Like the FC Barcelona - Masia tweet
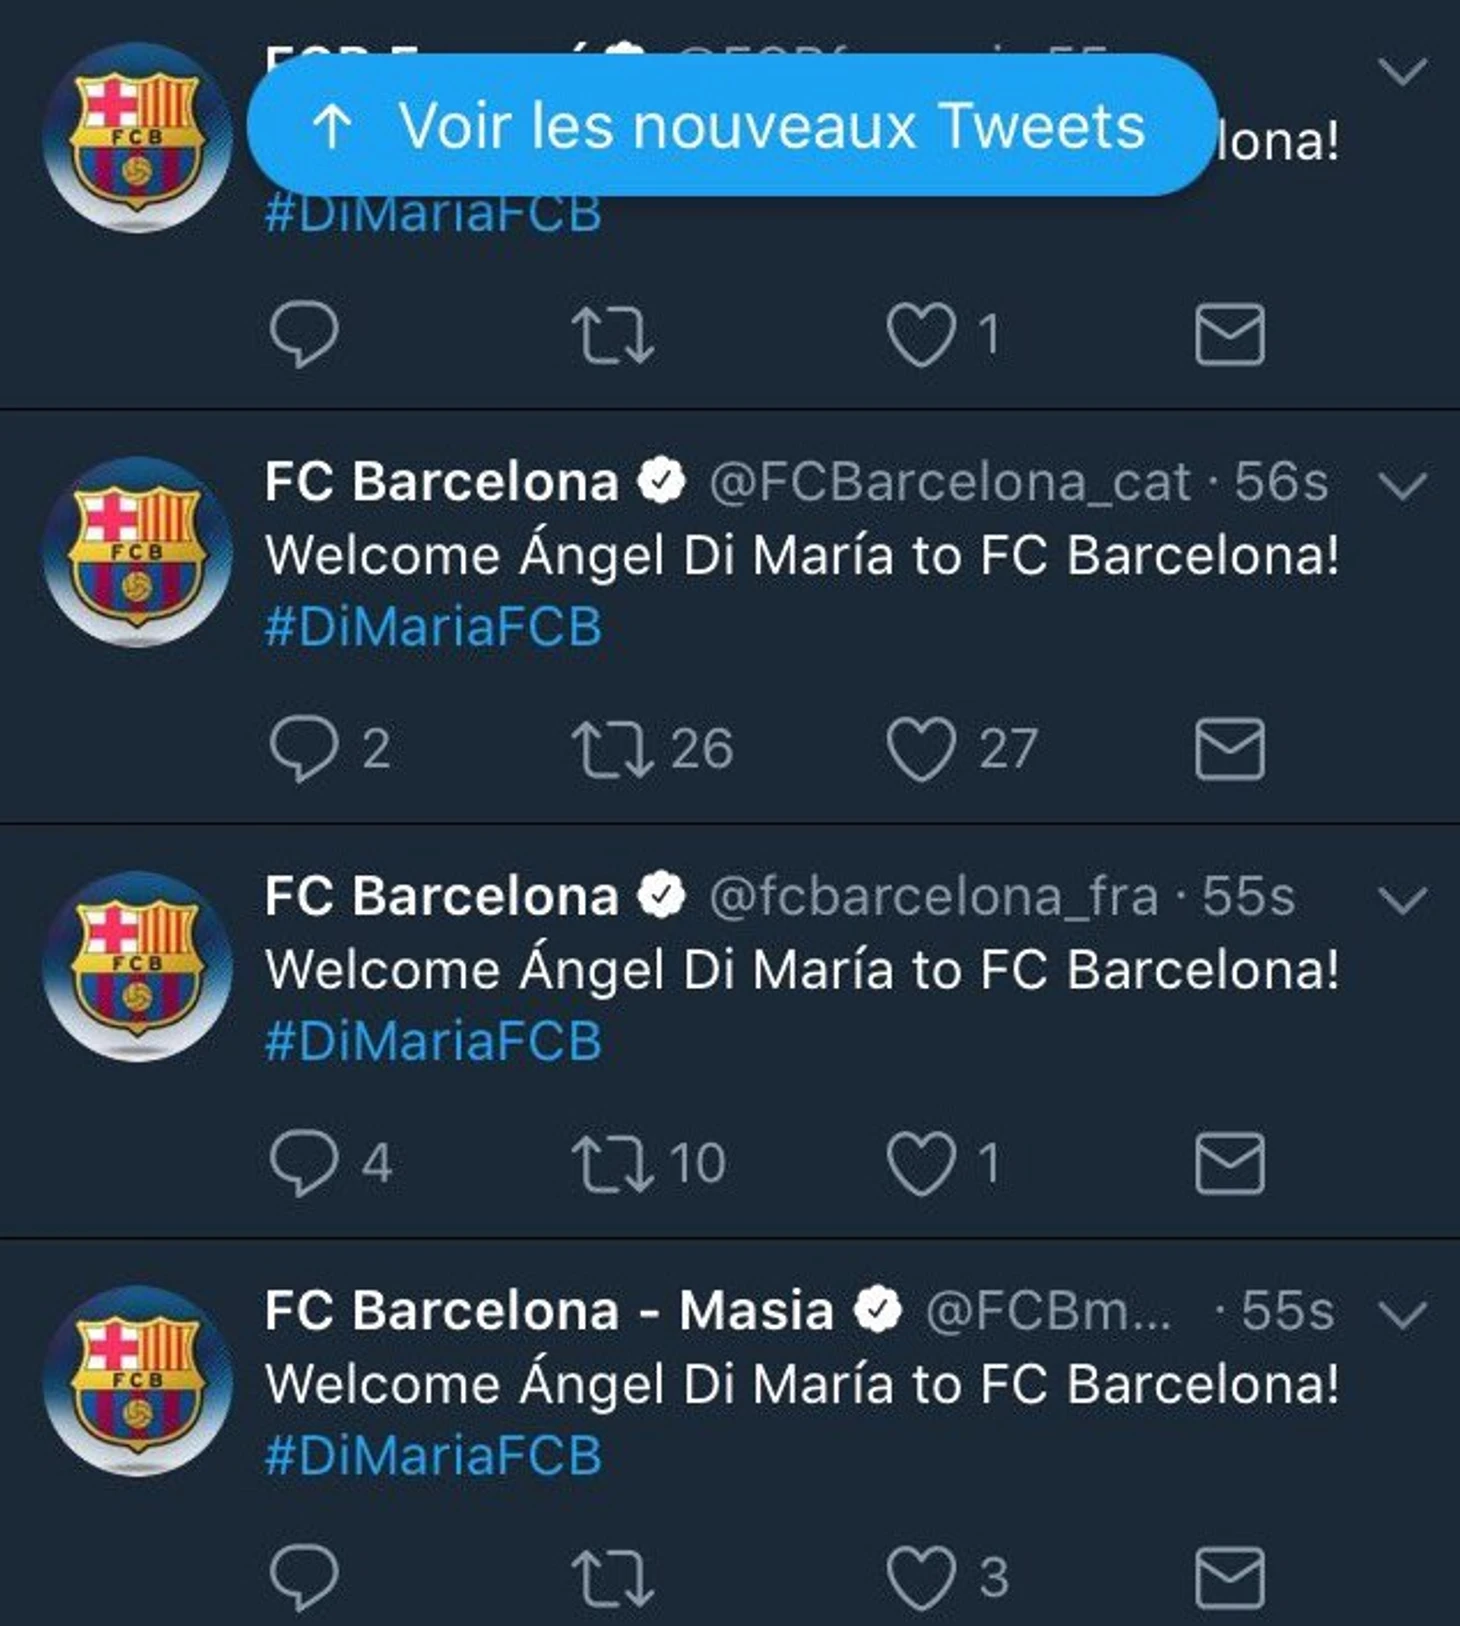The height and width of the screenshot is (1626, 1460). [x=920, y=1578]
